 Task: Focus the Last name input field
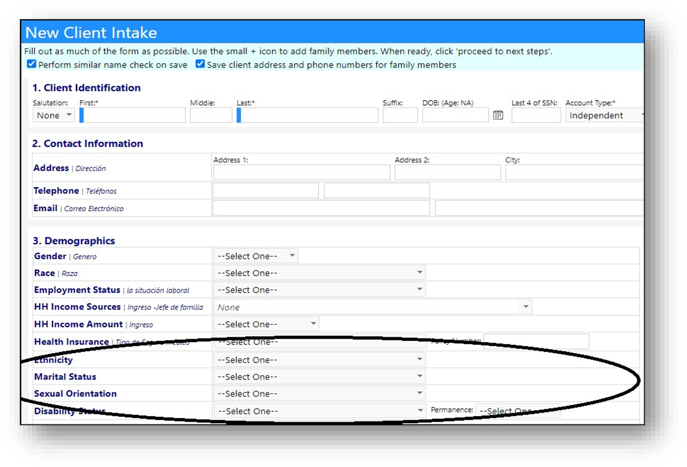coord(307,115)
